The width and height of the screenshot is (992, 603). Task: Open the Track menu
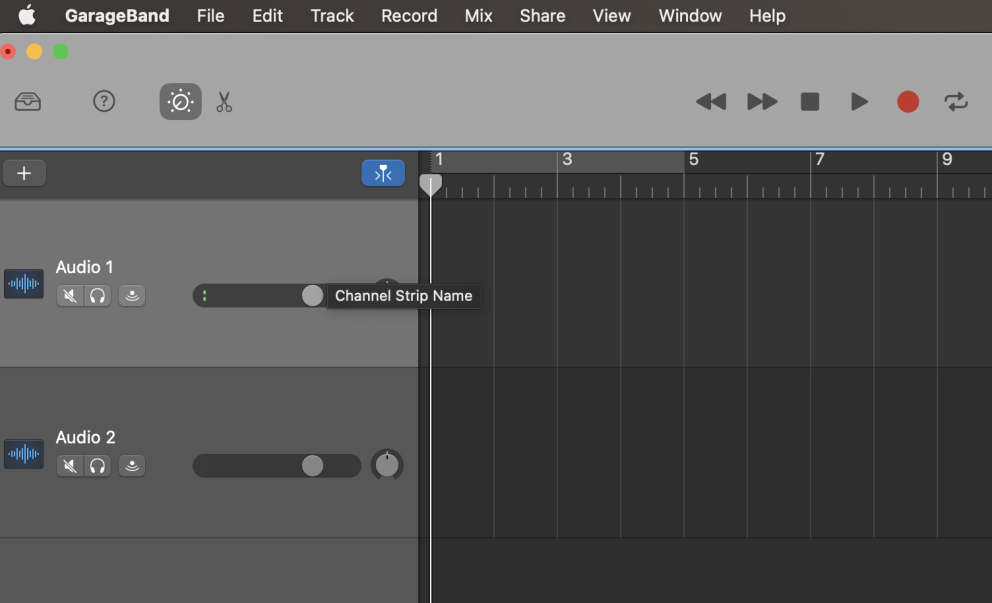point(332,15)
